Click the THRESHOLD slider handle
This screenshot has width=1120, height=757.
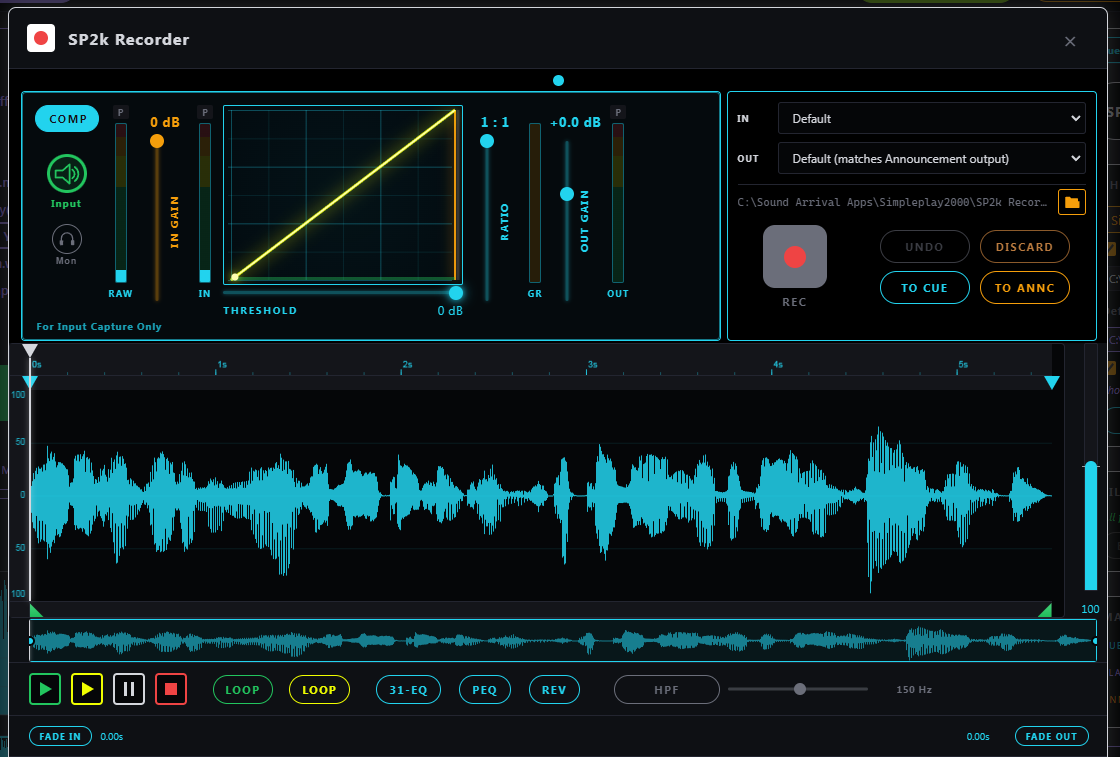pyautogui.click(x=455, y=293)
